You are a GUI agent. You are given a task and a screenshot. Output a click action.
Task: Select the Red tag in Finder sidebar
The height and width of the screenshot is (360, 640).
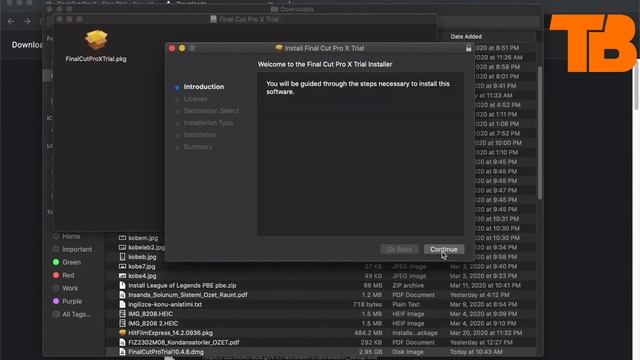tap(64, 276)
